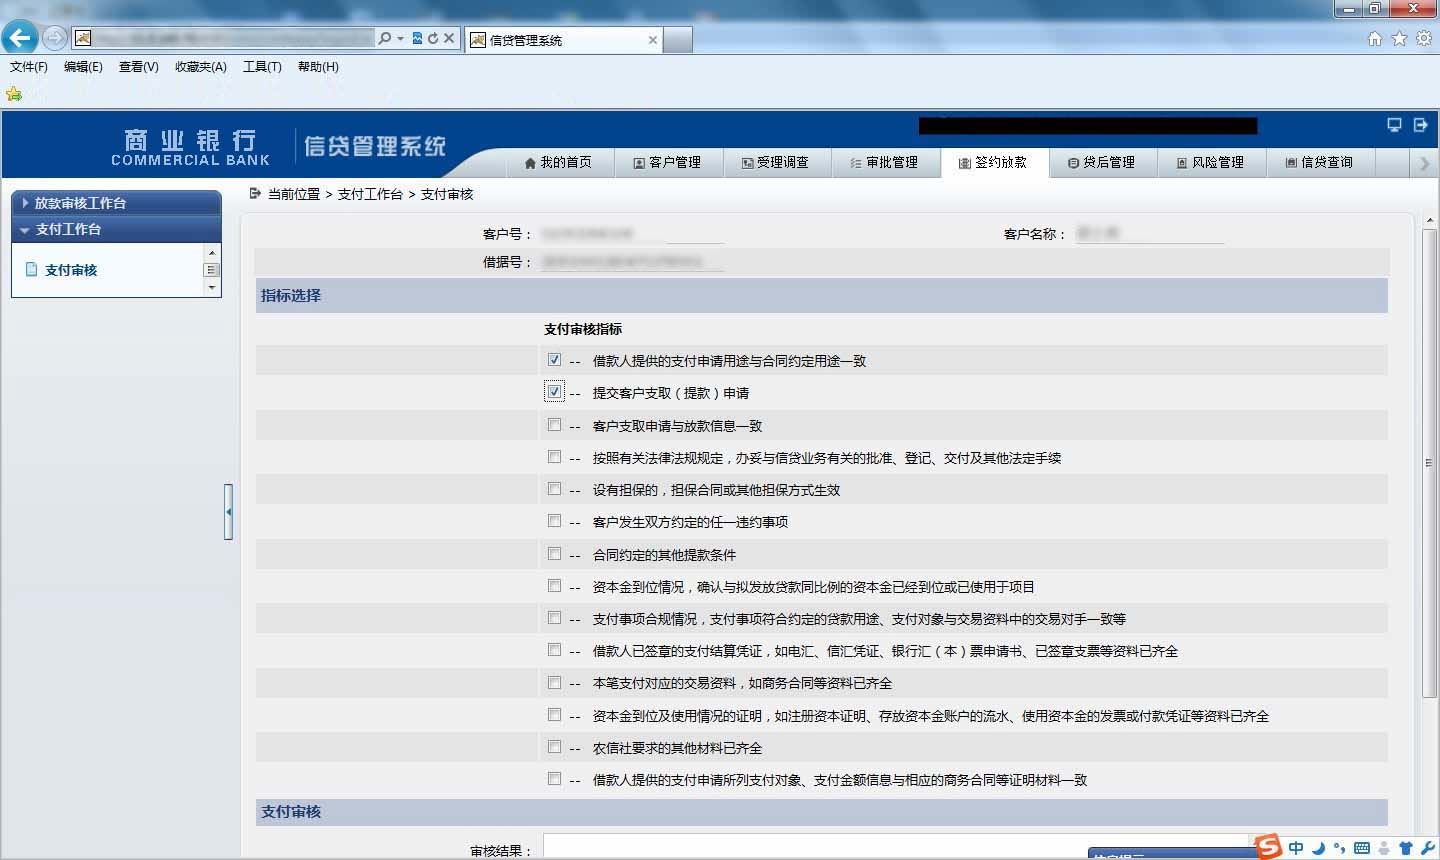Switch to the 信贷查询 tab
This screenshot has width=1440, height=860.
1320,162
